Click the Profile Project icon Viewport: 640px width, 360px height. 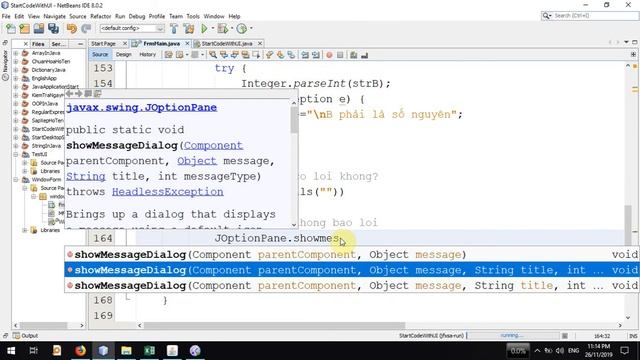tap(242, 29)
